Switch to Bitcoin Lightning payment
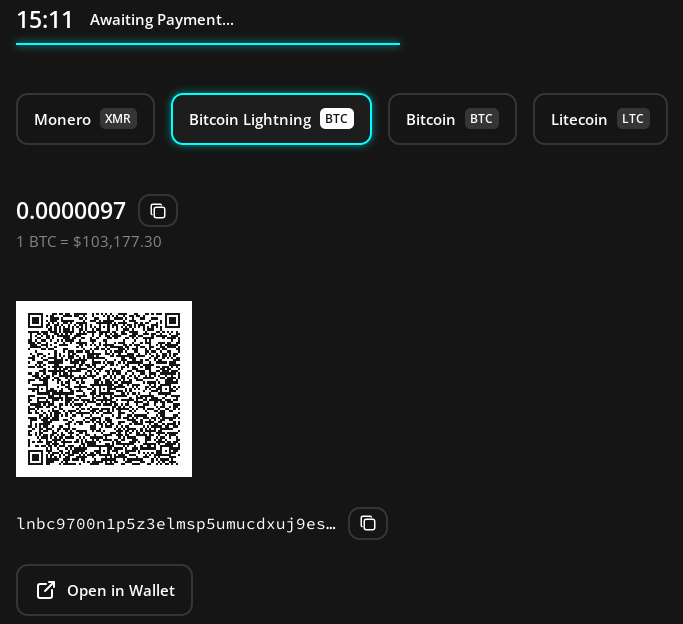The image size is (683, 624). pyautogui.click(x=250, y=119)
